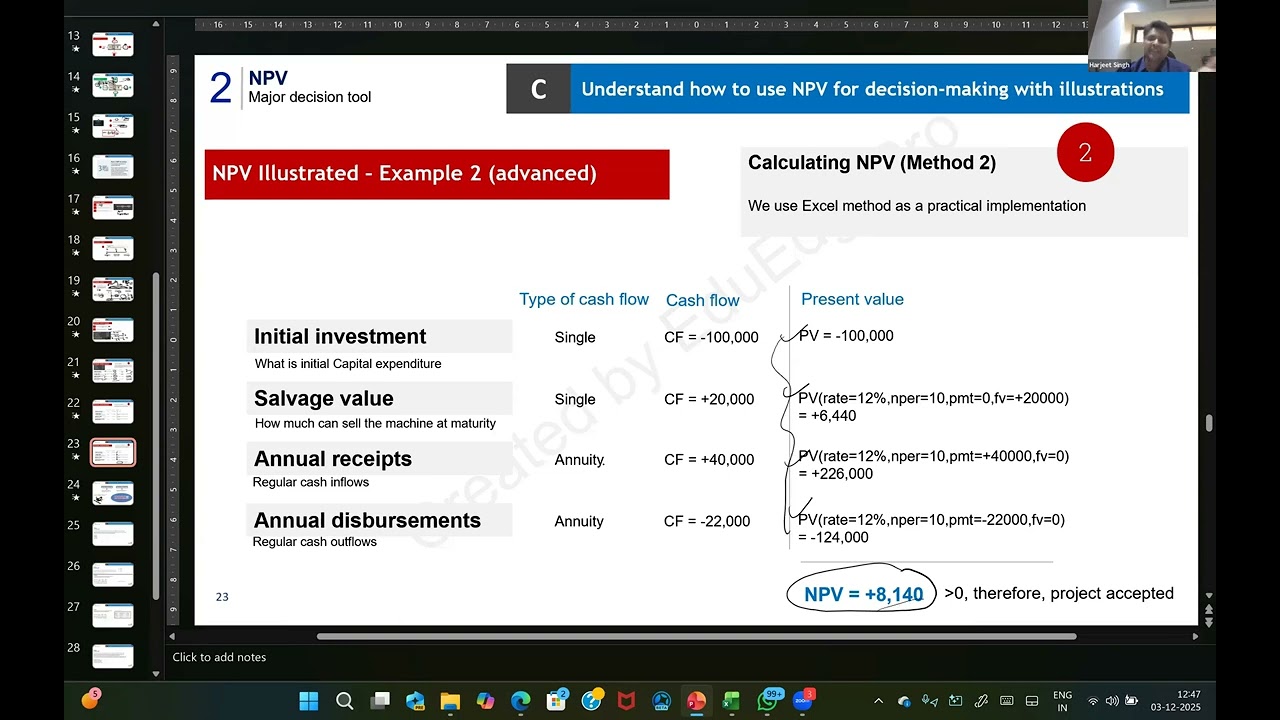Viewport: 1280px width, 720px height.
Task: Click the 'Present value' column header
Action: [x=852, y=299]
